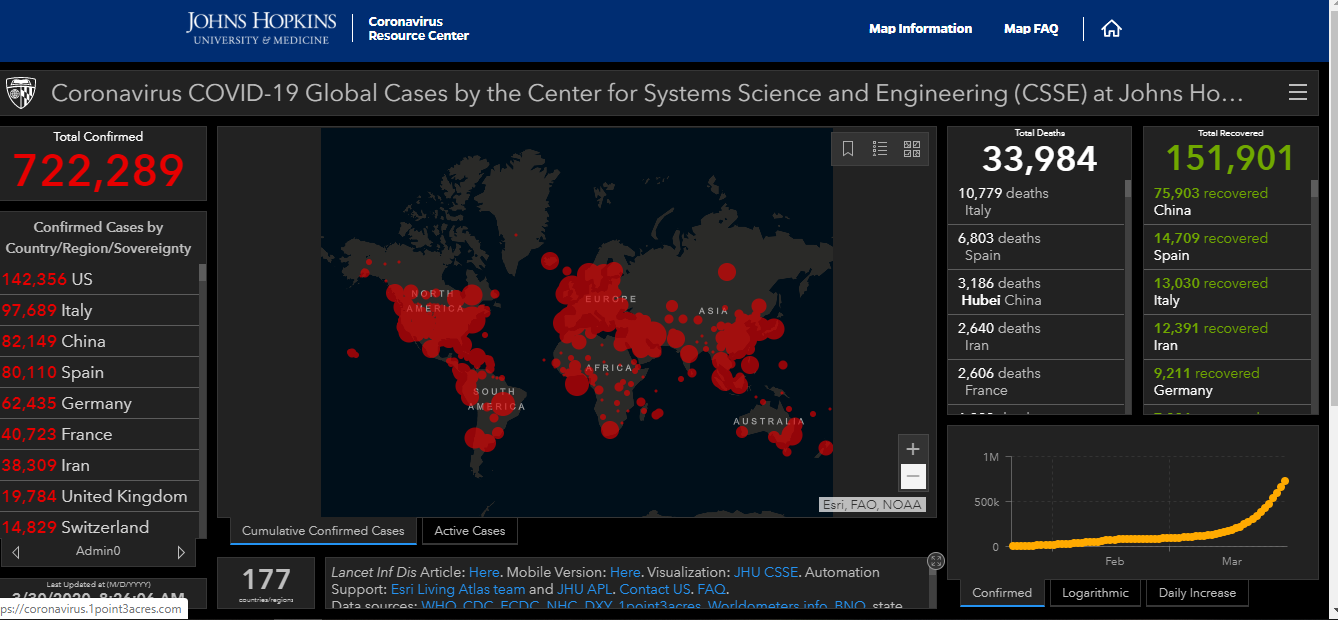Open the Lancet Inf Dis Article 'Here' link

tap(484, 573)
